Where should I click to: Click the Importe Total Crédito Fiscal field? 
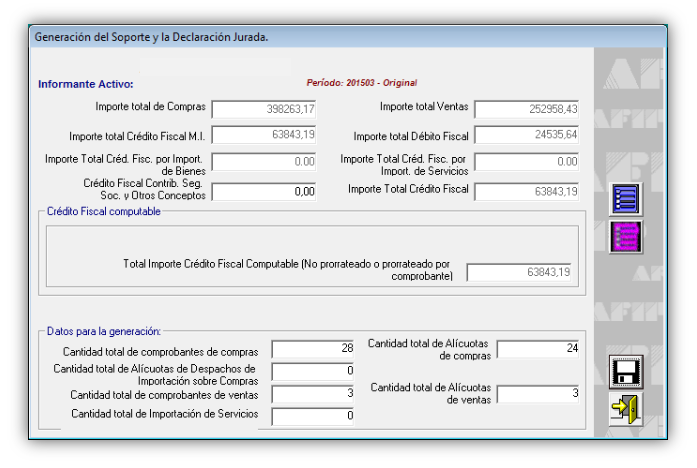coord(527,191)
